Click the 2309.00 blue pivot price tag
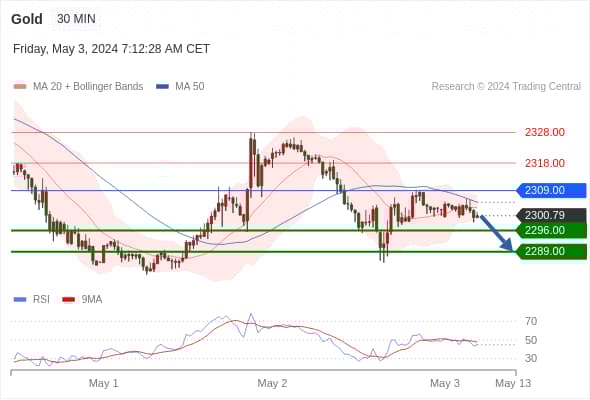The height and width of the screenshot is (400, 590). pos(552,190)
